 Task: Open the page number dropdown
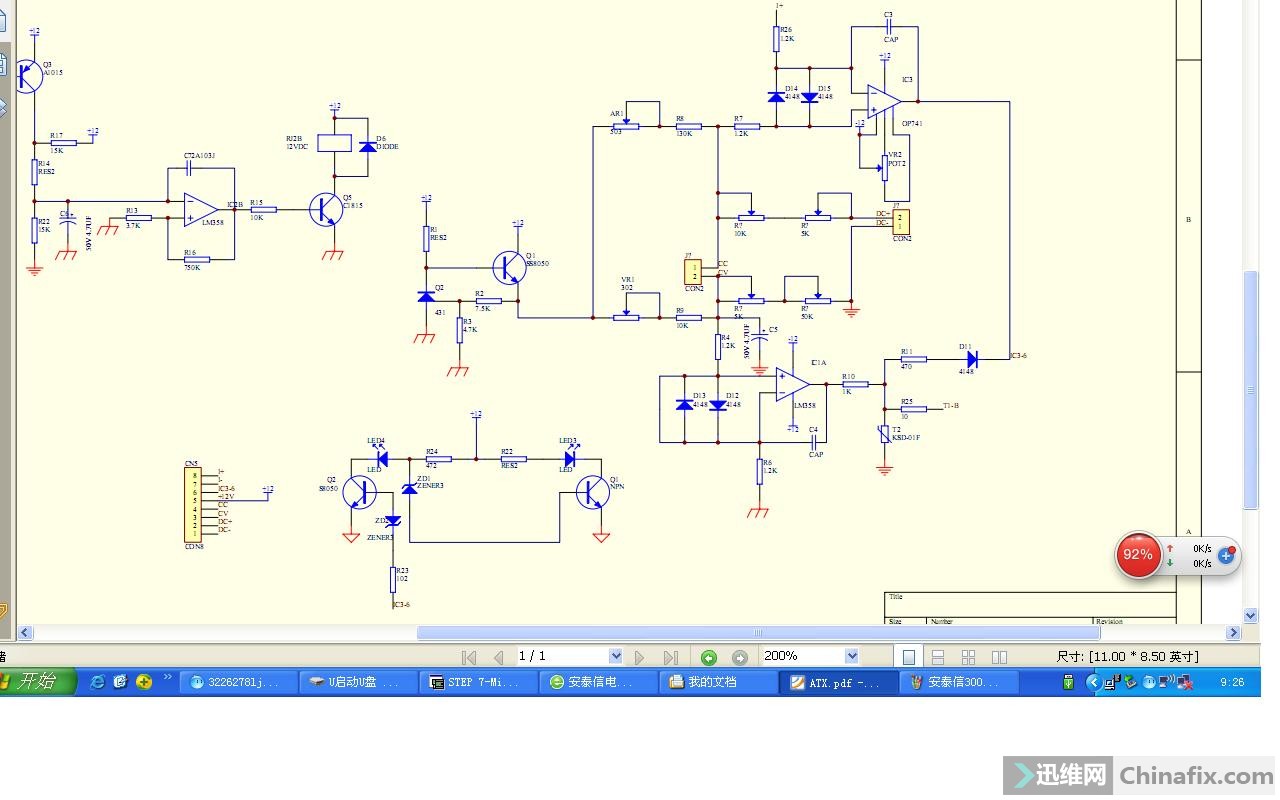[x=615, y=656]
